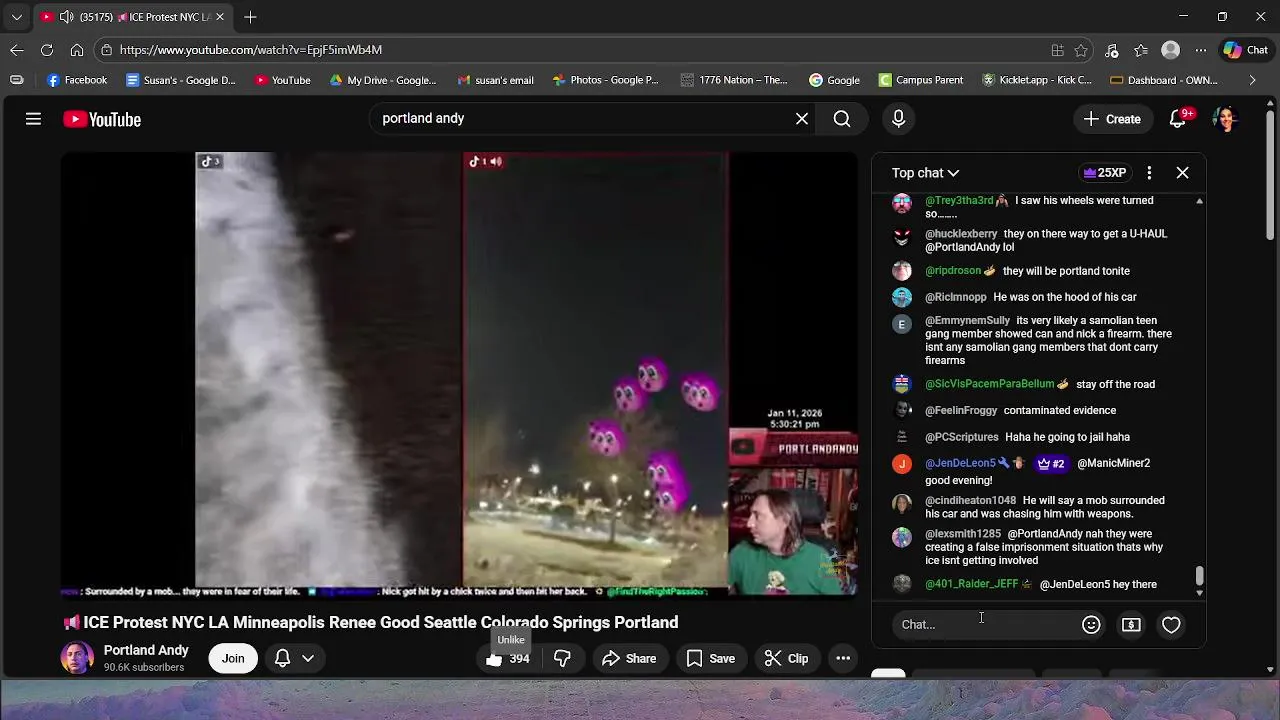Click the address bar URL
1280x720 pixels.
pos(251,50)
